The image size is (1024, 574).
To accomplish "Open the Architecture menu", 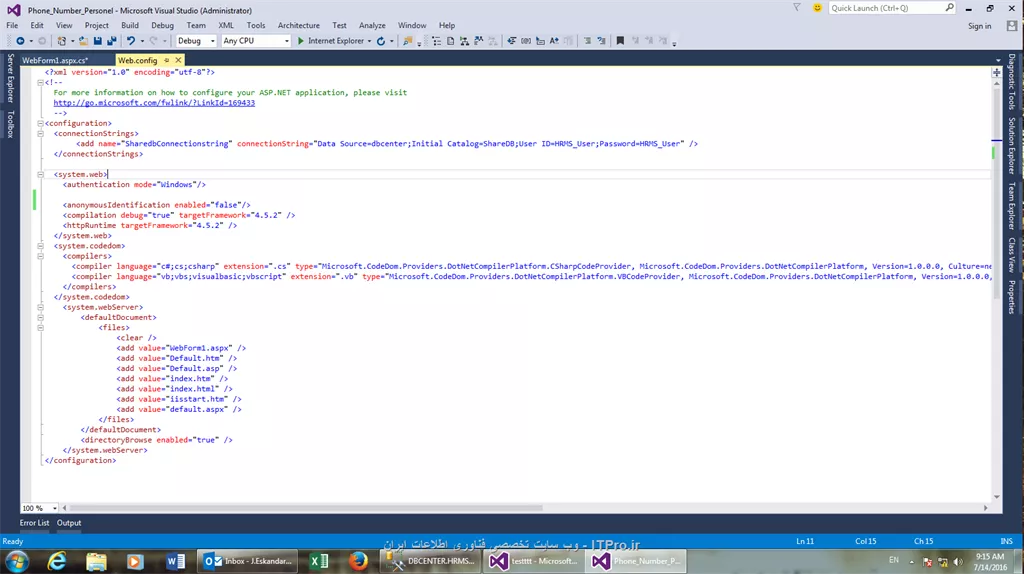I will coord(298,25).
